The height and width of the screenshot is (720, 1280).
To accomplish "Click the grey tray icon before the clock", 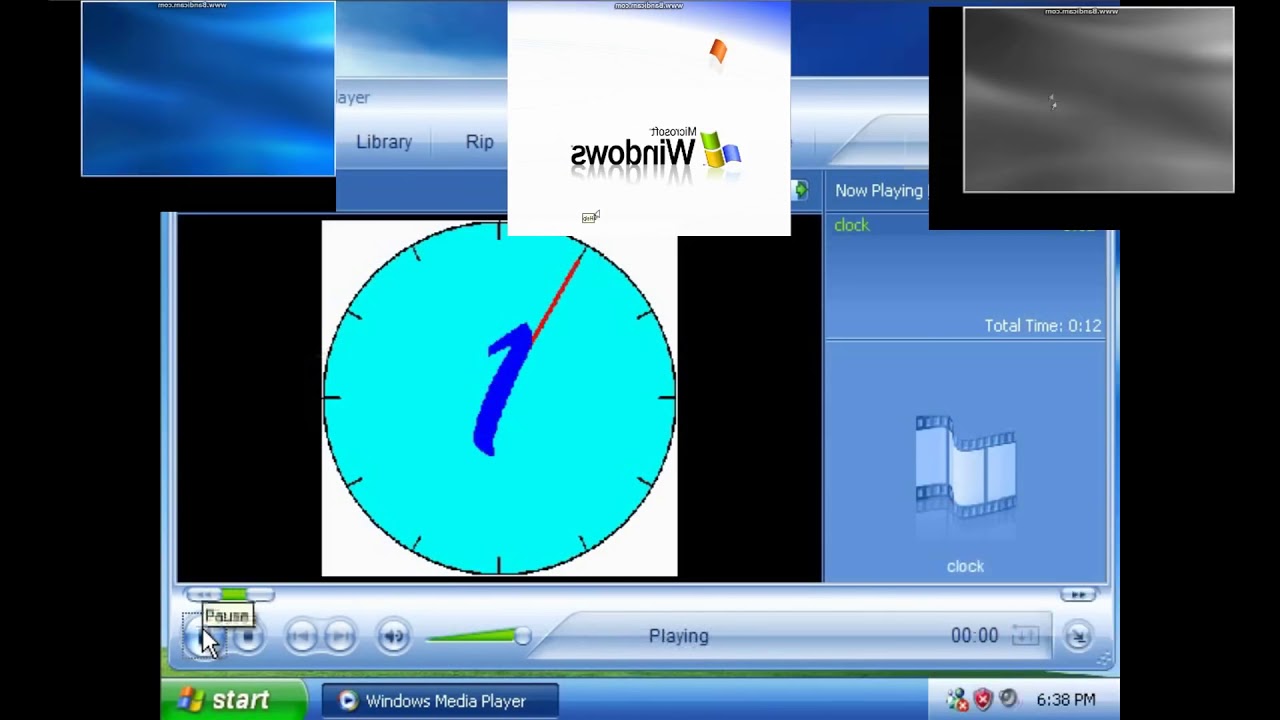I will point(1008,700).
